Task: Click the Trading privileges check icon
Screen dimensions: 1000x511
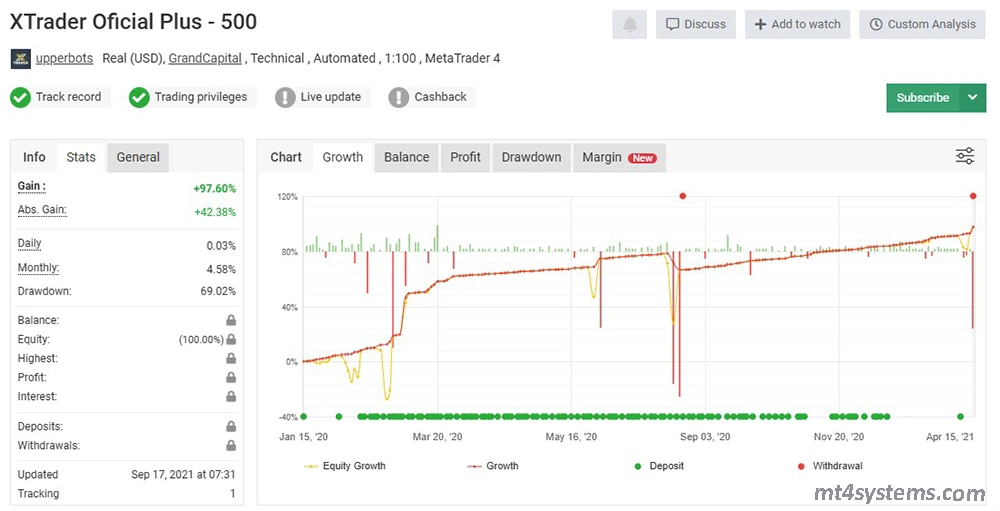Action: (139, 98)
